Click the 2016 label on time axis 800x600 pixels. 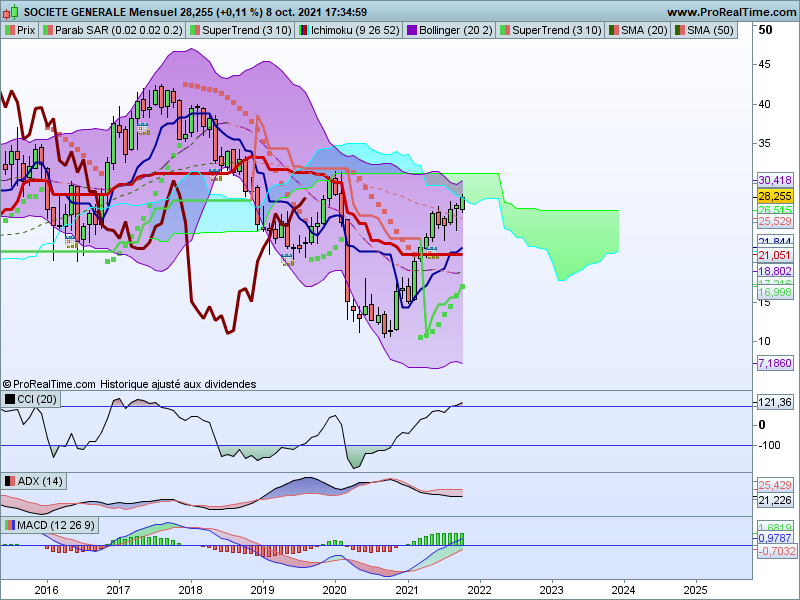click(x=46, y=590)
